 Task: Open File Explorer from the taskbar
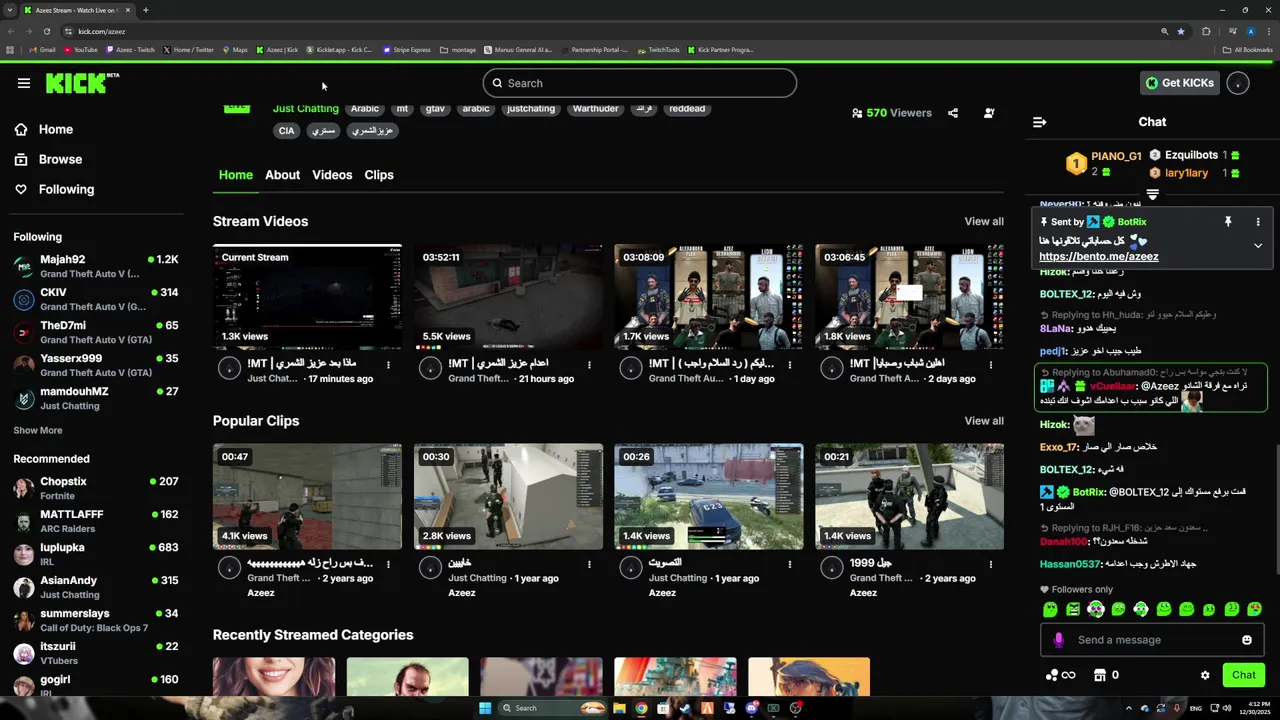click(x=619, y=708)
